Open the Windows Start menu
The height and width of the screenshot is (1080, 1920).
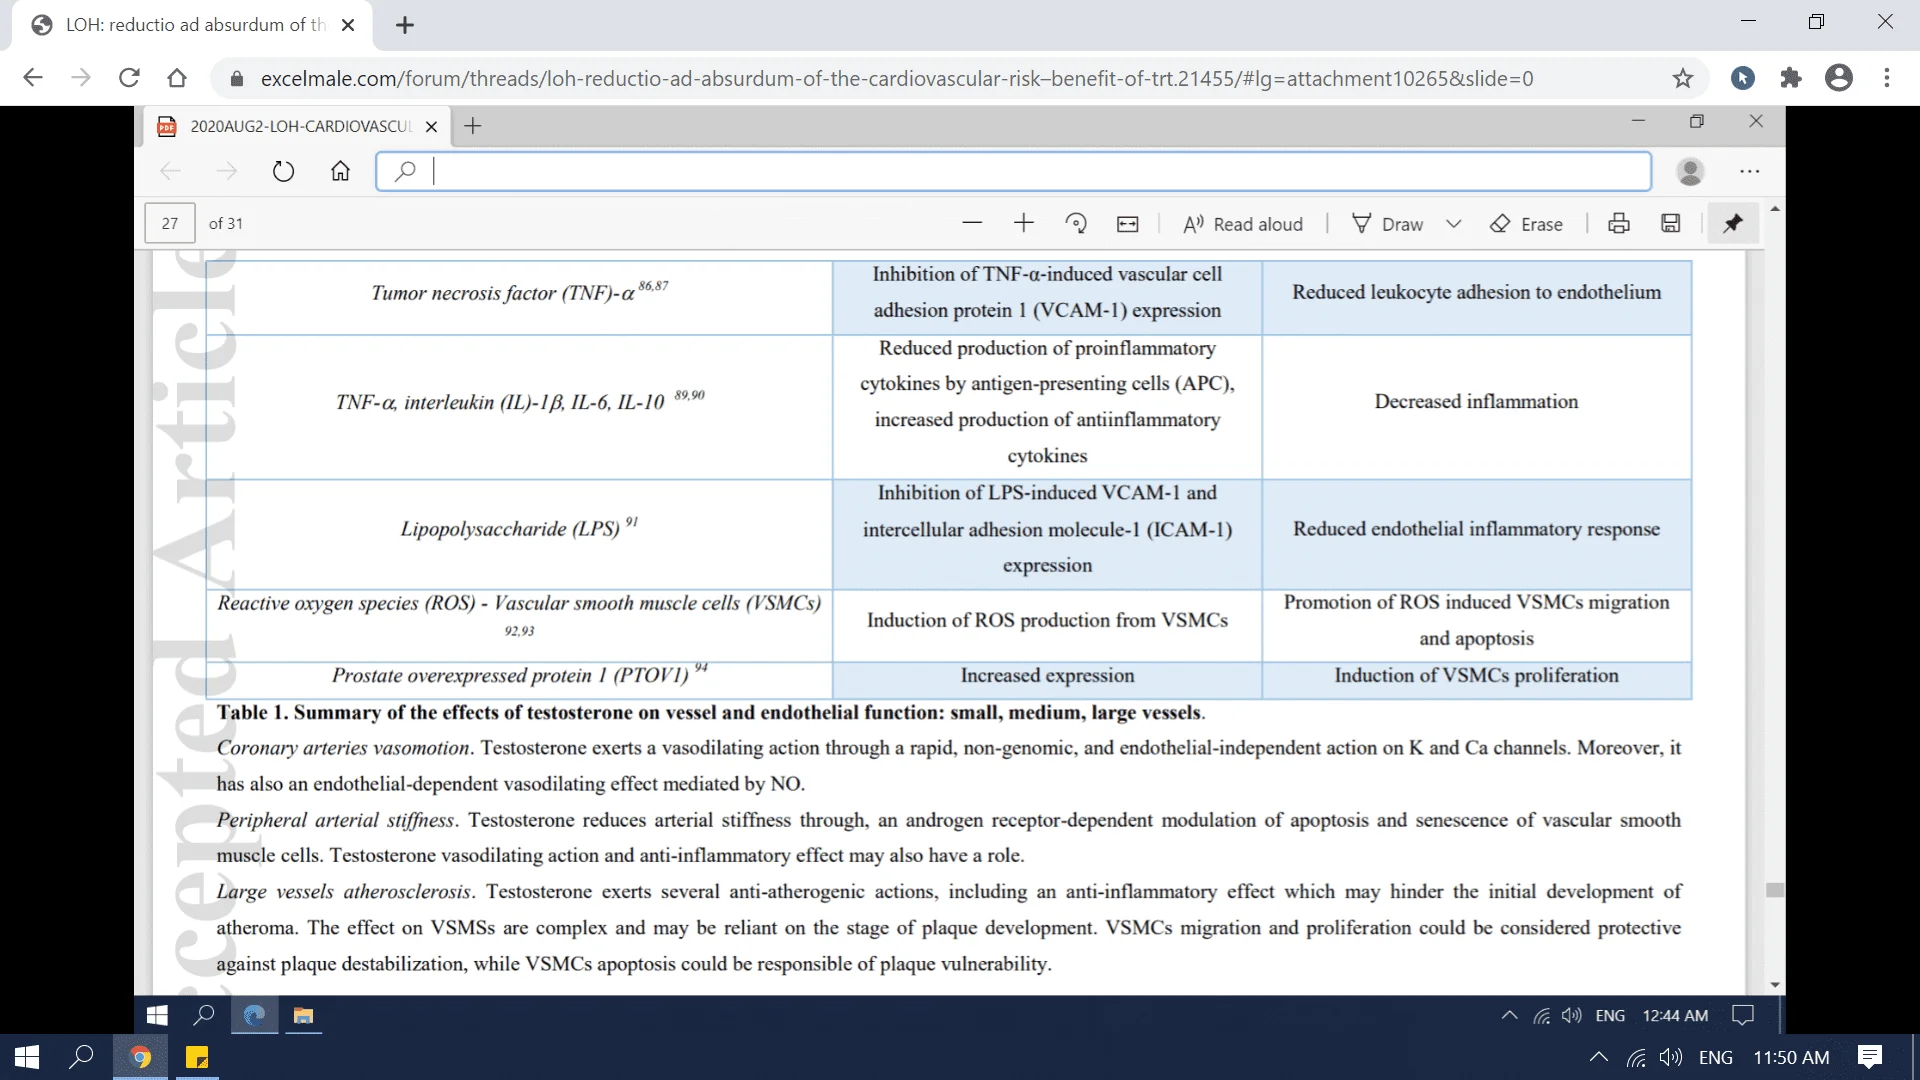click(27, 1057)
